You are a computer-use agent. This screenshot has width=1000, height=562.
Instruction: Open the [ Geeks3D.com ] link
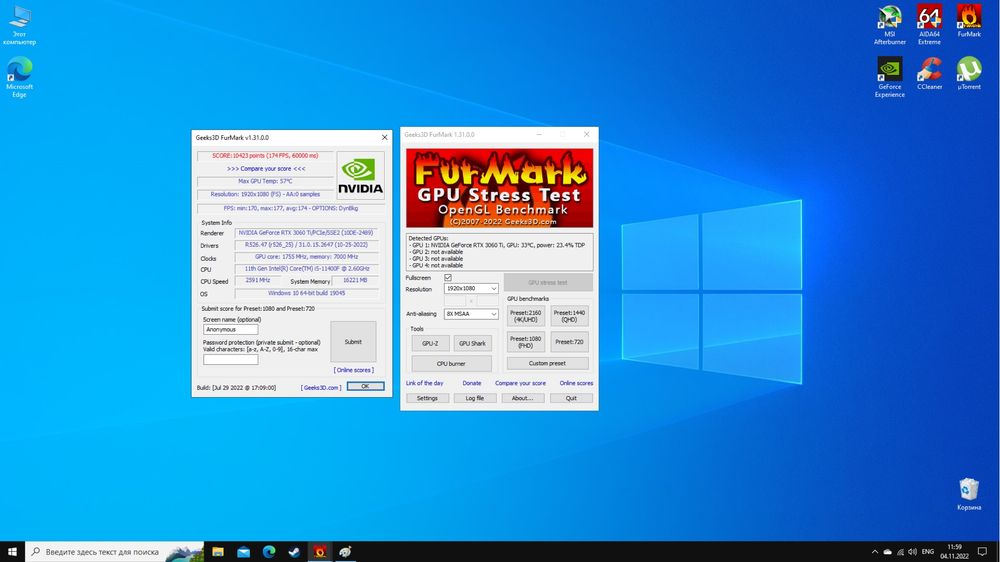321,388
